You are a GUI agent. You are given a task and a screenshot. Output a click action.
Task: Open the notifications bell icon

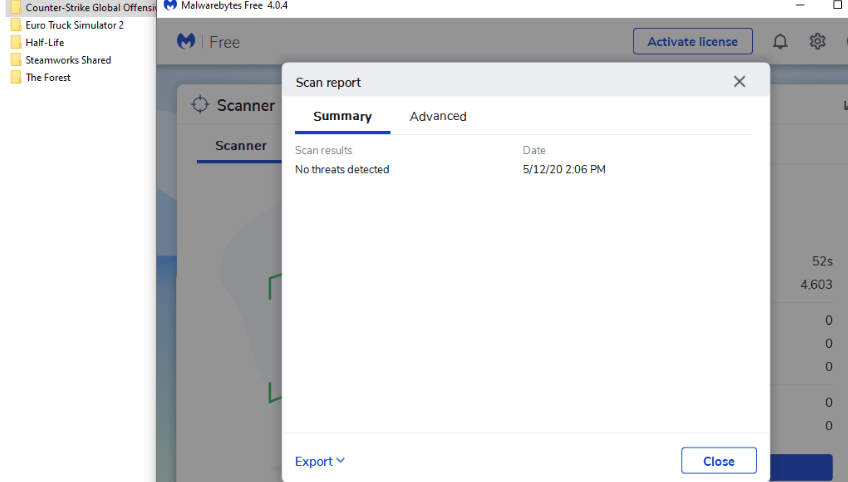[780, 42]
